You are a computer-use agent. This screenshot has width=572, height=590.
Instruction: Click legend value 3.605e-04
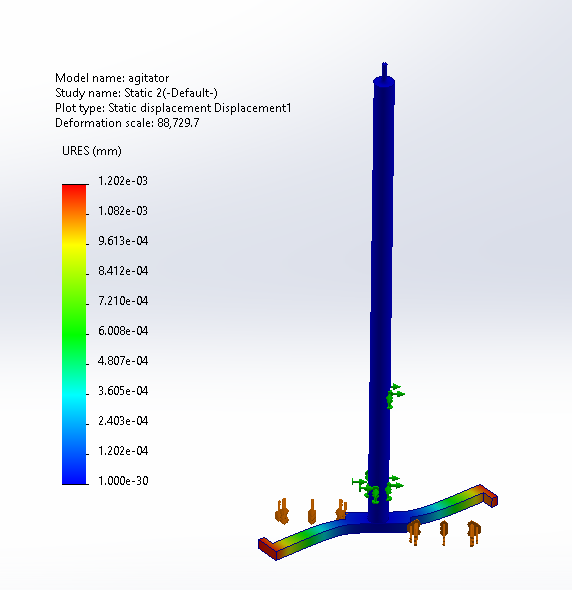click(123, 391)
